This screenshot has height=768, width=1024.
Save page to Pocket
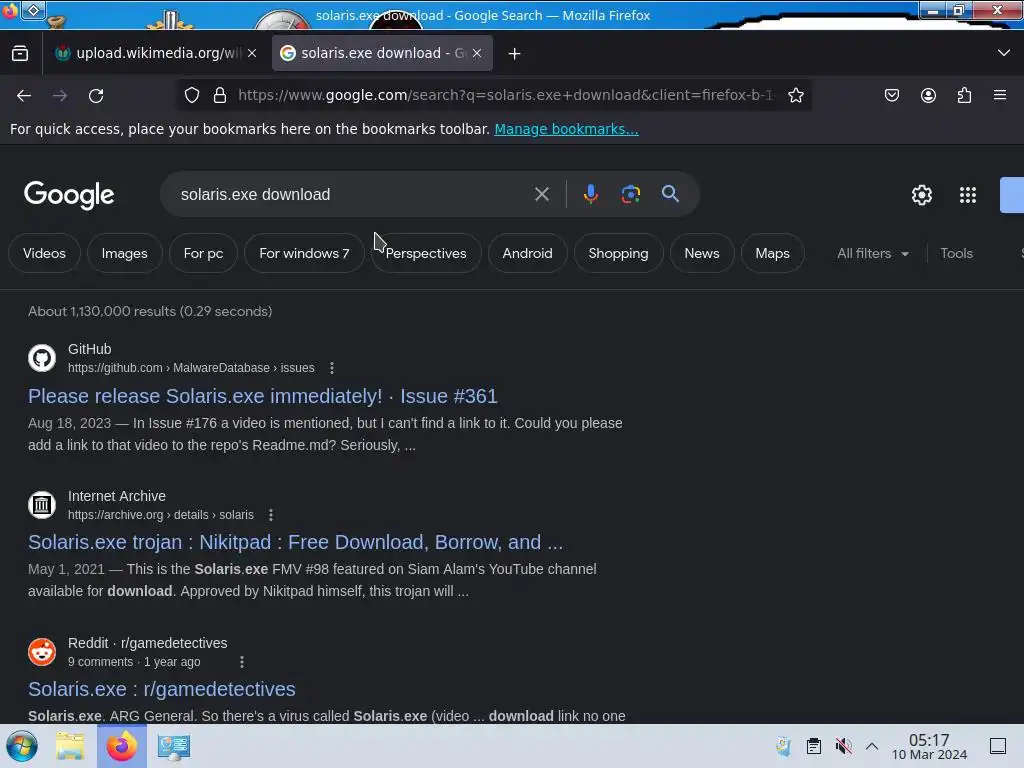pos(891,95)
